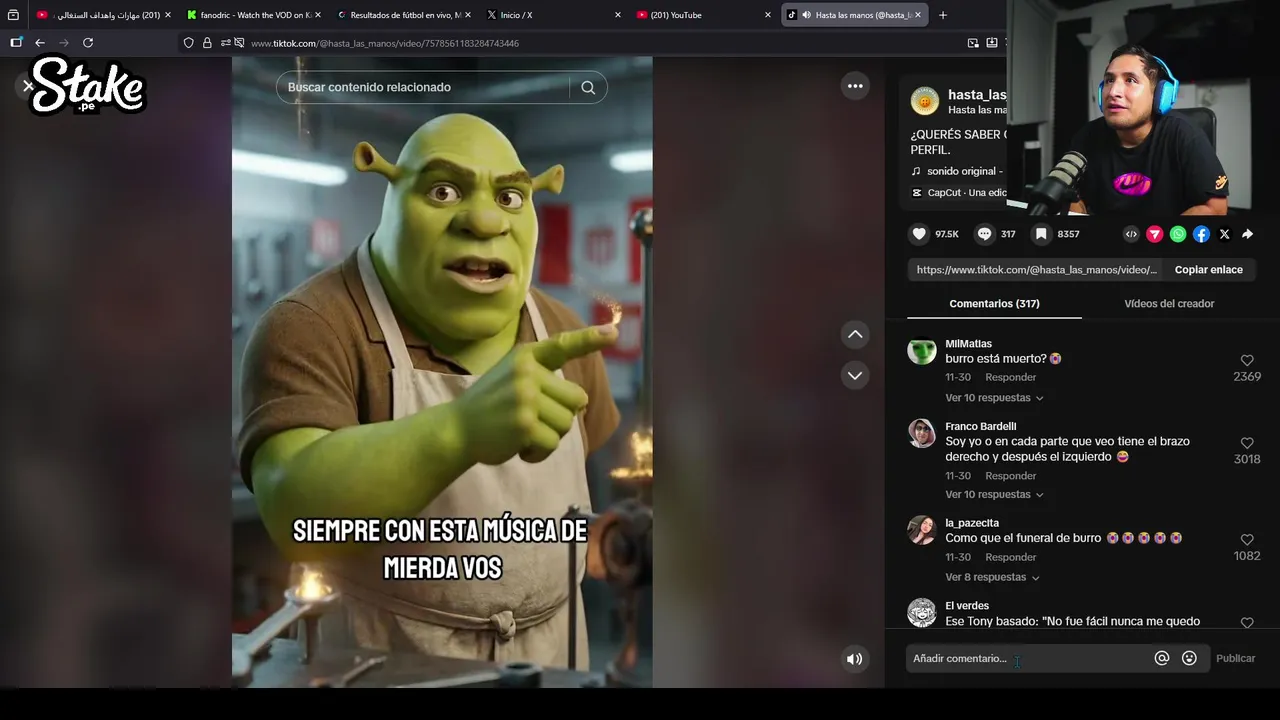Switch to the Resultados de fútbol en vivo tab
This screenshot has width=1280, height=720.
pos(404,15)
